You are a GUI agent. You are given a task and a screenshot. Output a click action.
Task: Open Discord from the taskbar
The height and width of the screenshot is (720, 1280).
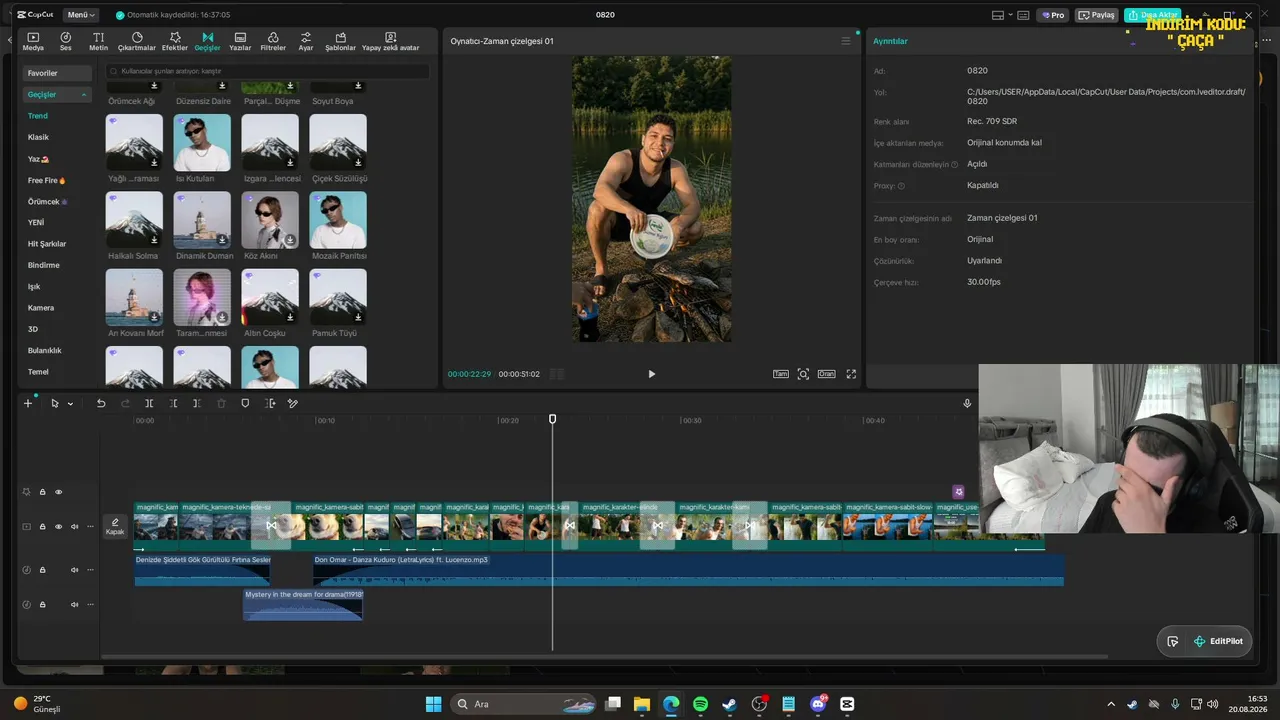818,704
